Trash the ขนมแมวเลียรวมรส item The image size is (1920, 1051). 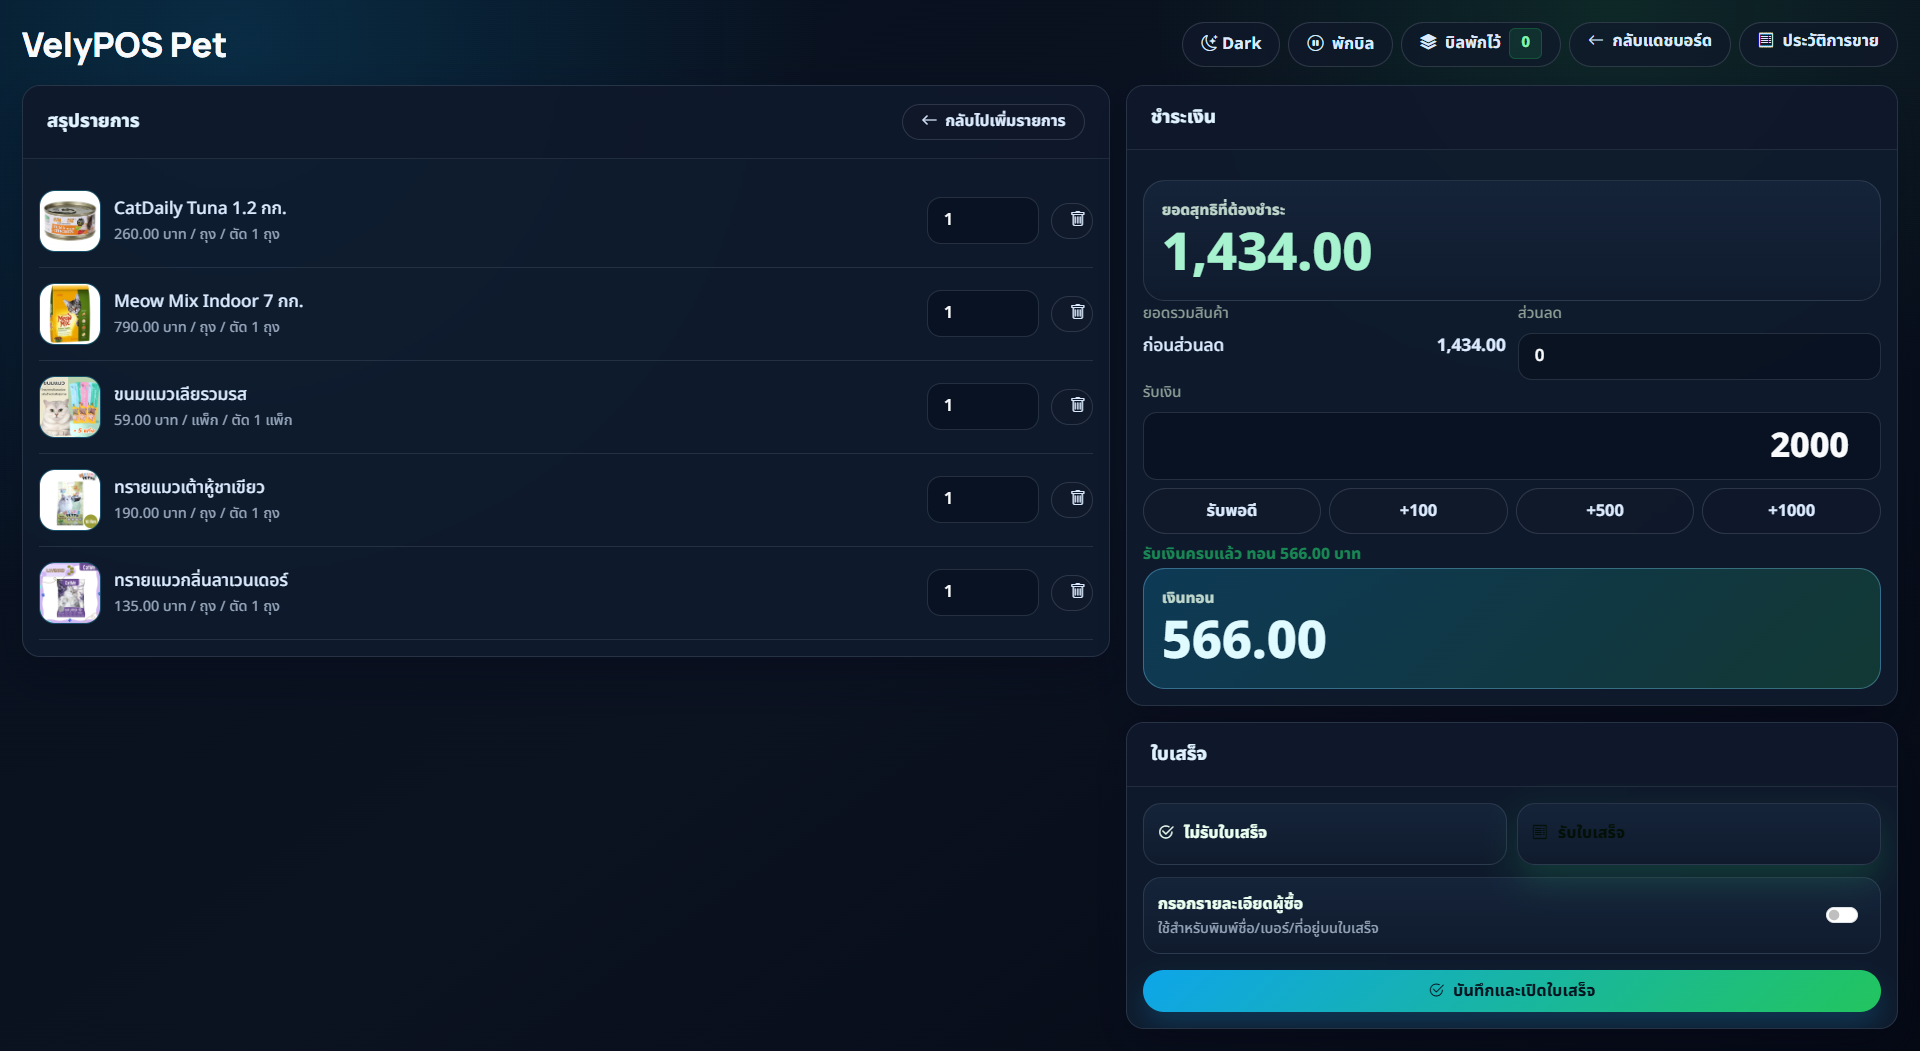[1076, 405]
